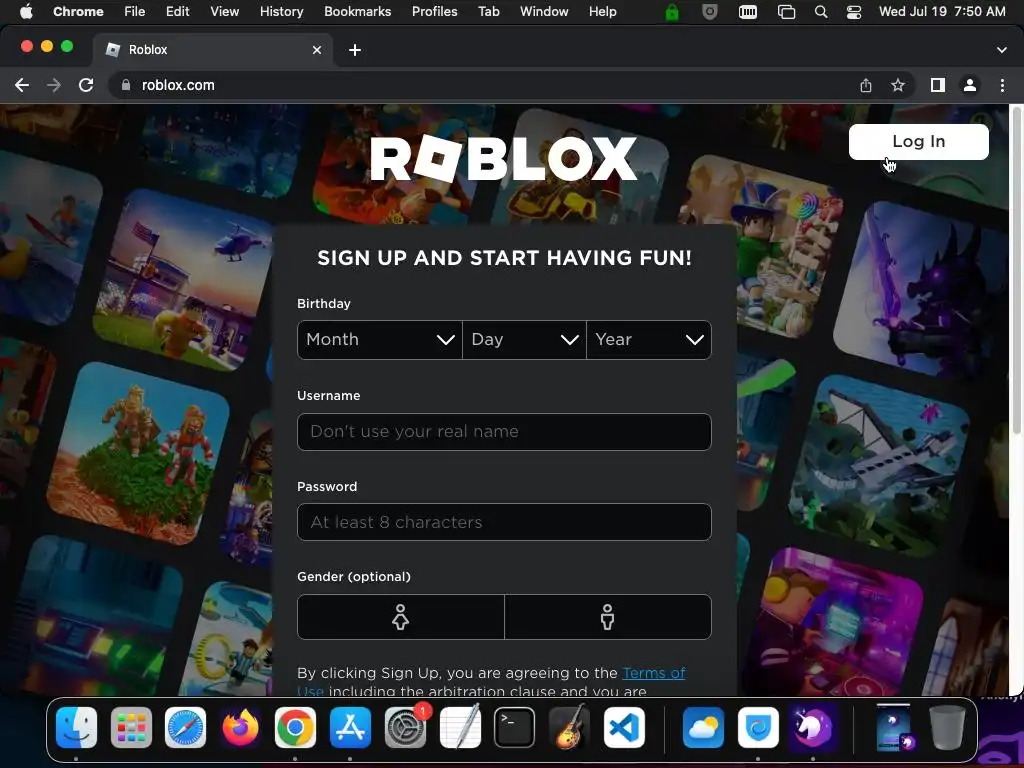
Task: Open the Chrome menu in menu bar
Action: coord(78,11)
